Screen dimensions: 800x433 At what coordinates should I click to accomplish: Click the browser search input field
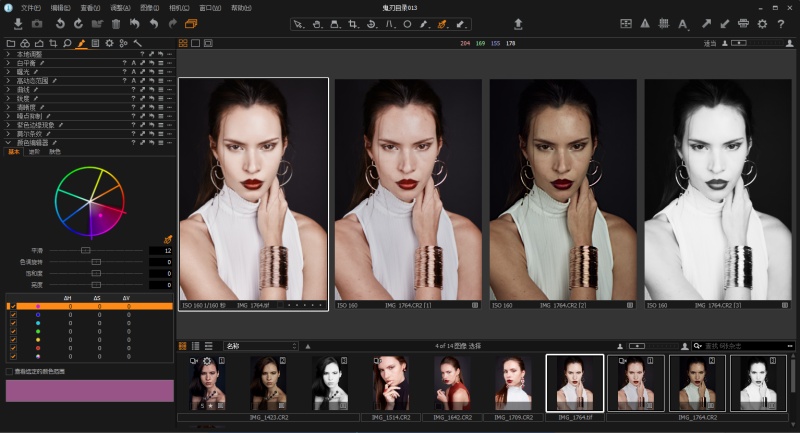pyautogui.click(x=745, y=346)
